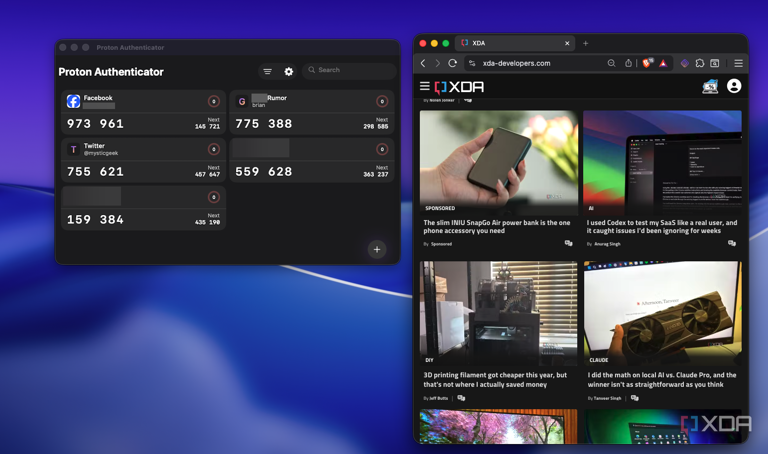Open the XDA site hamburger menu

425,87
